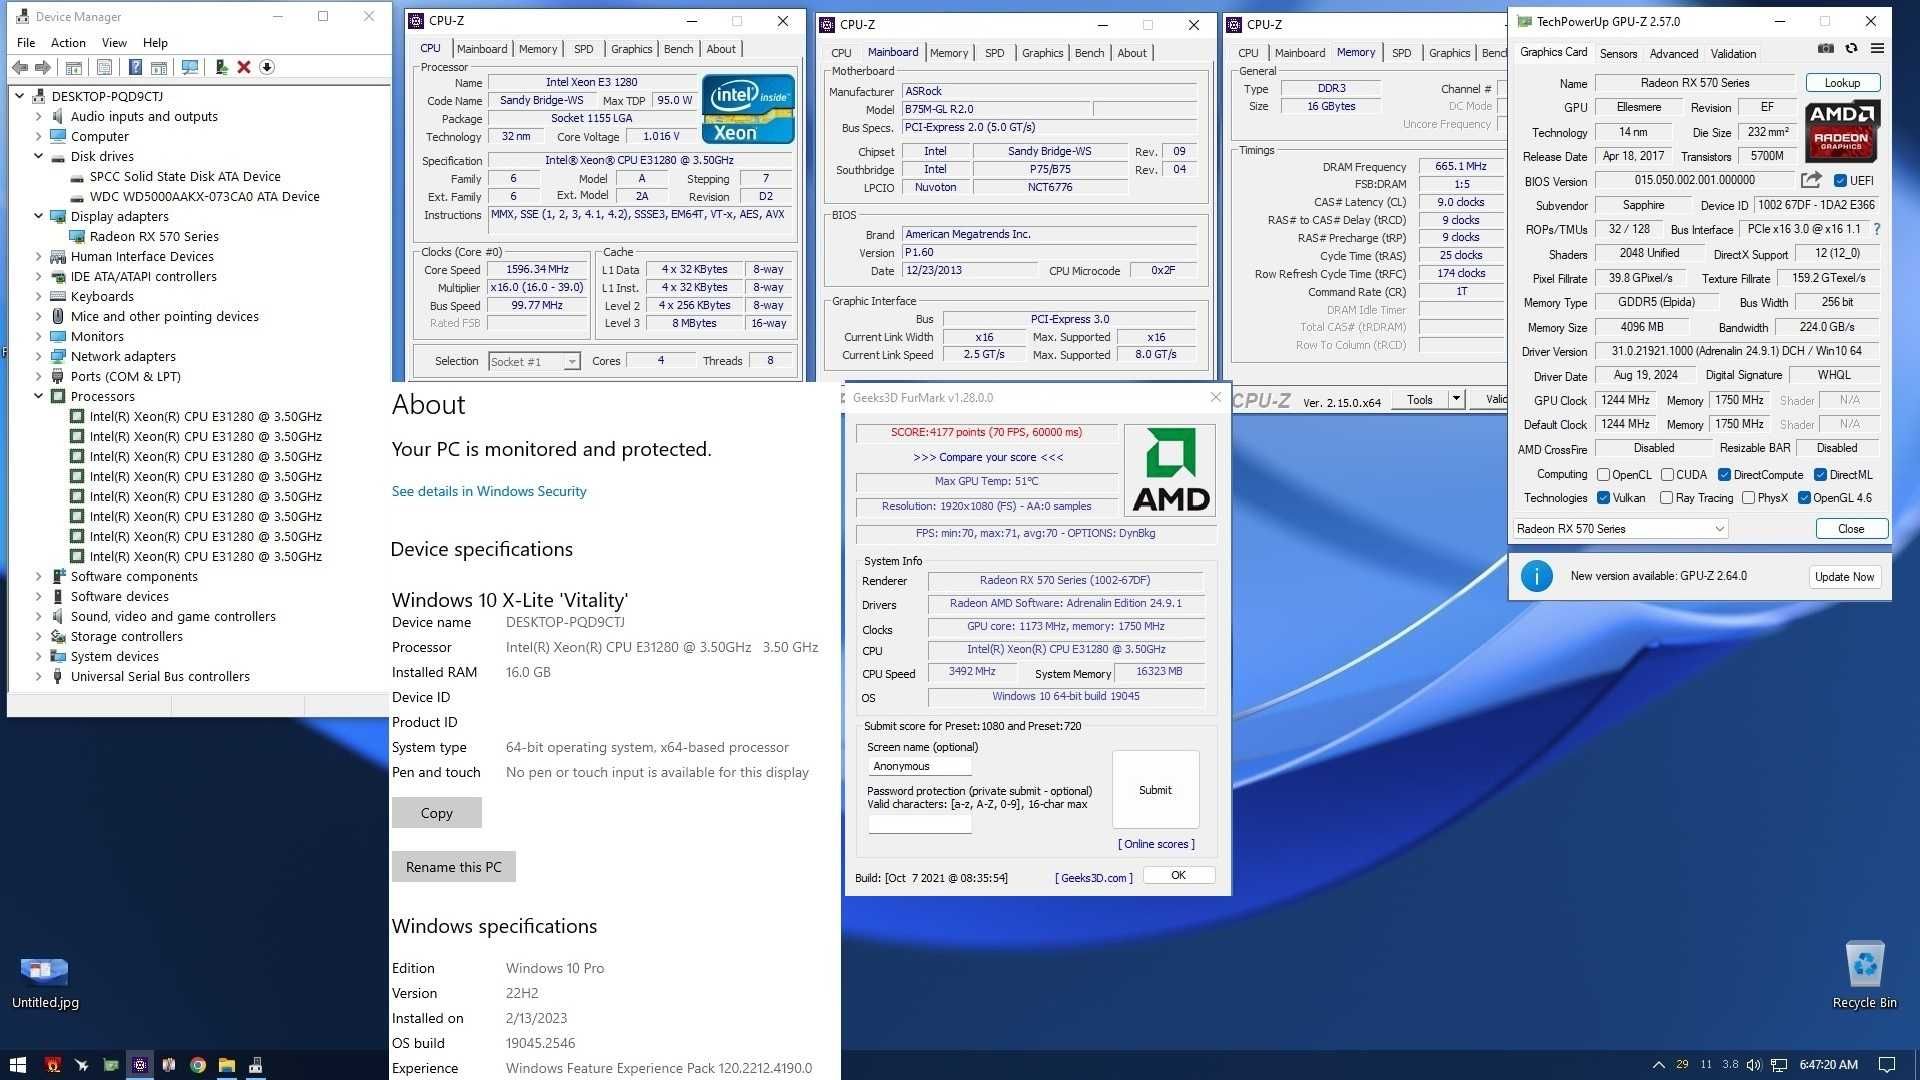Toggle the DirectCompute checkbox

pos(1724,475)
